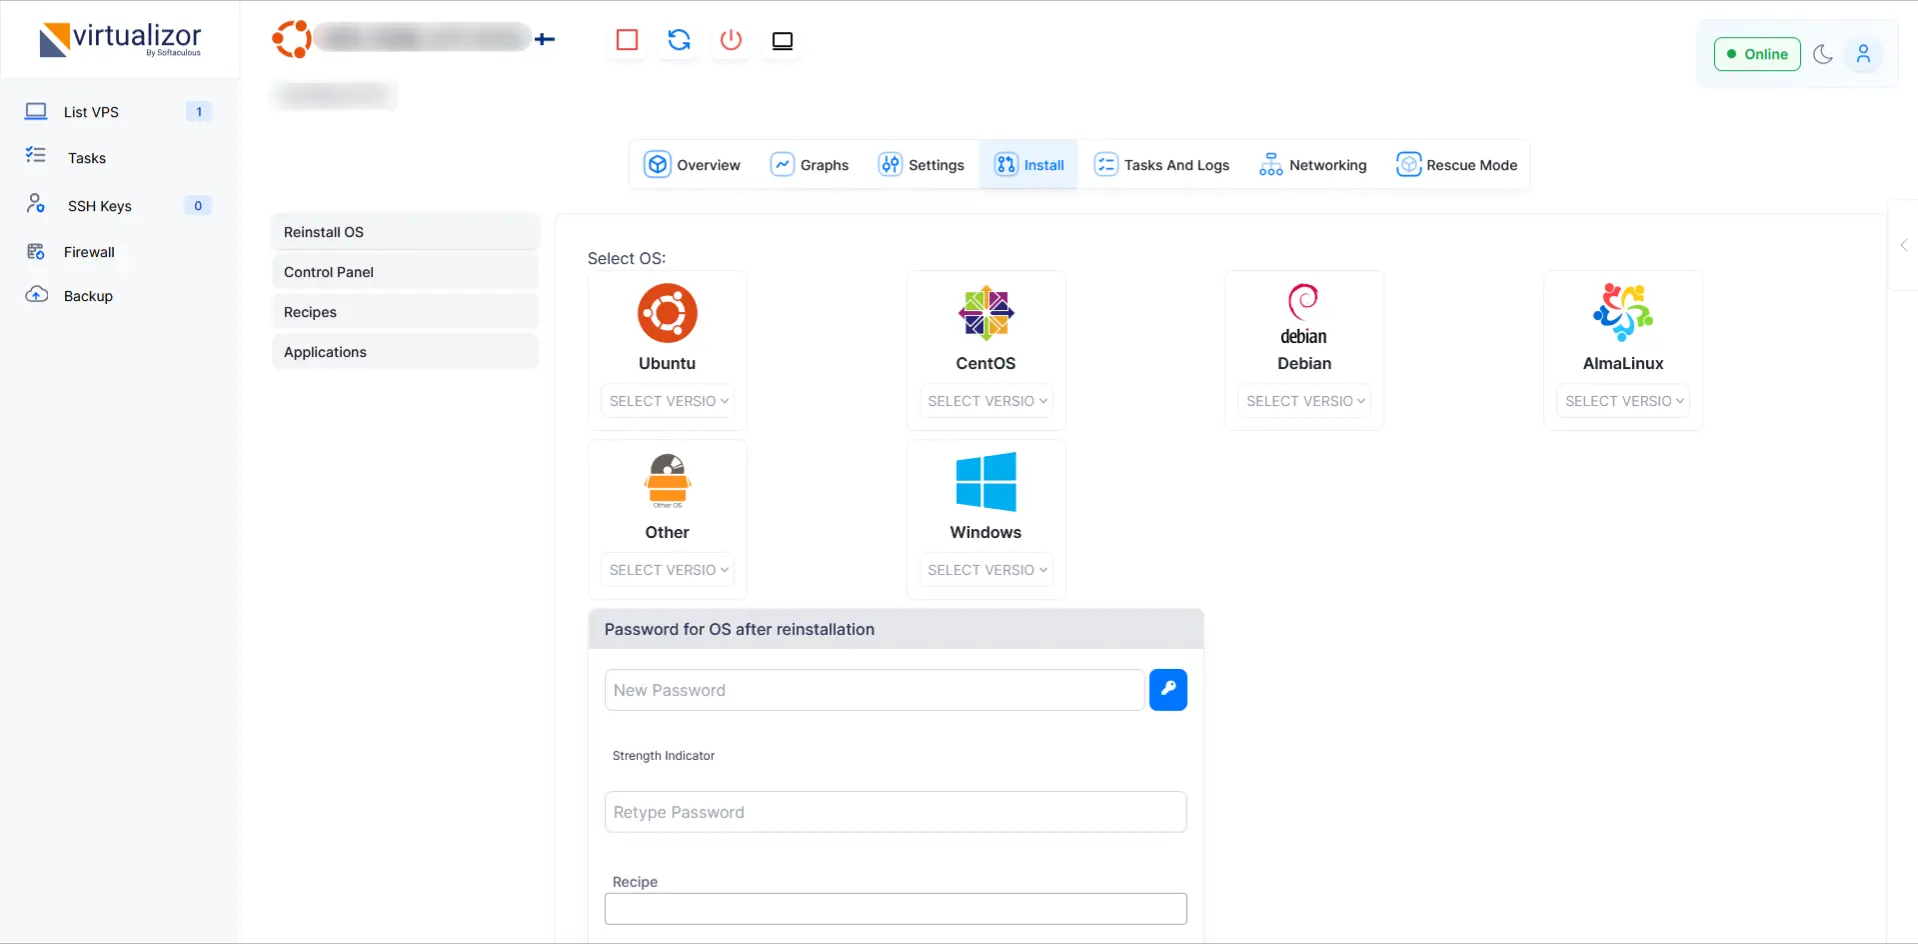Open the CentOS version dropdown
Viewport: 1918px width, 944px height.
tap(986, 401)
